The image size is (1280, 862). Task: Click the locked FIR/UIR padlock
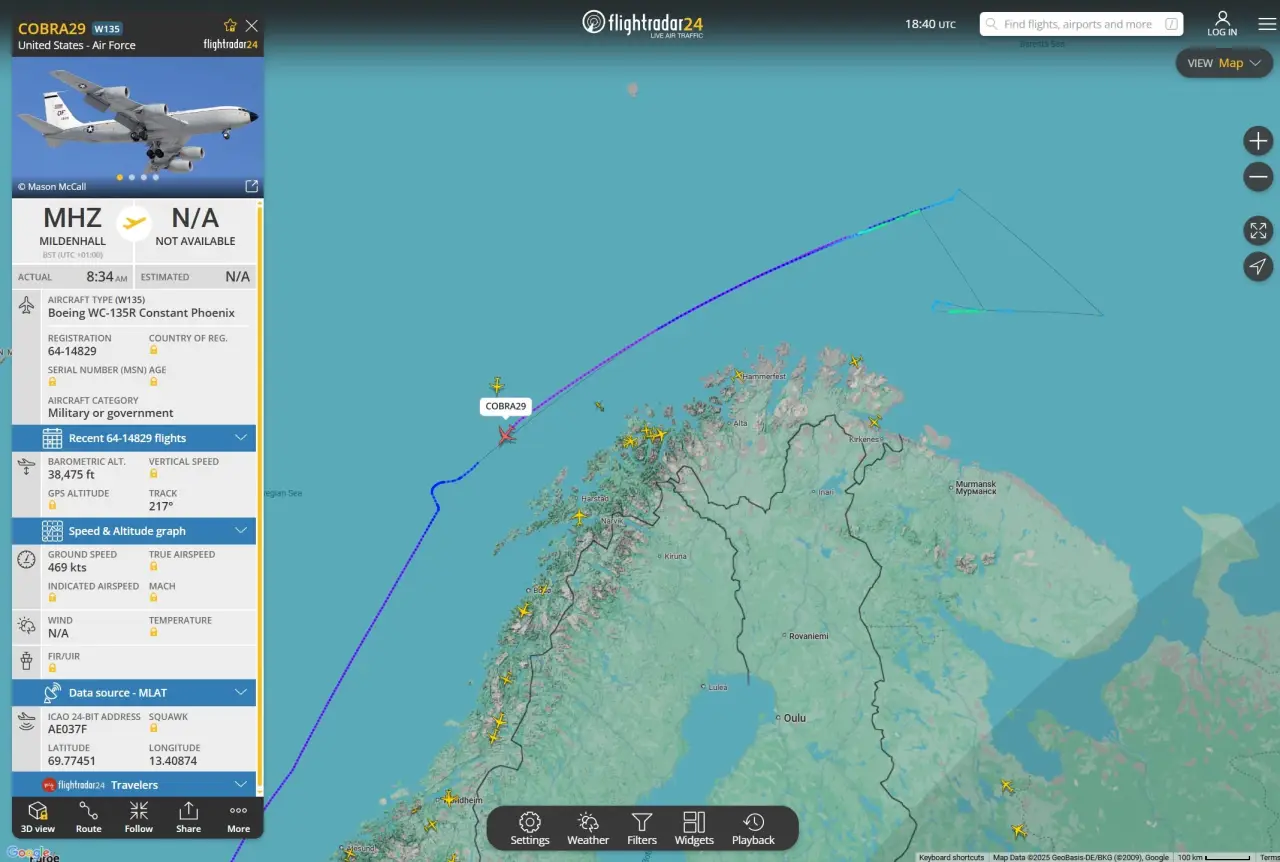[53, 667]
